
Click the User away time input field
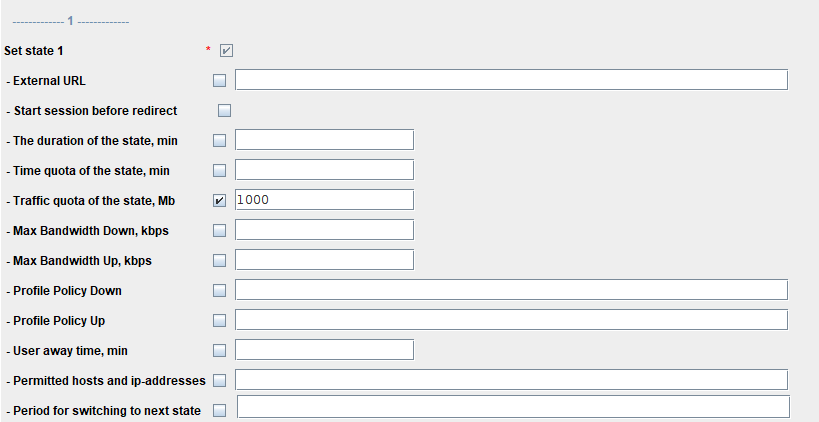[x=324, y=350]
